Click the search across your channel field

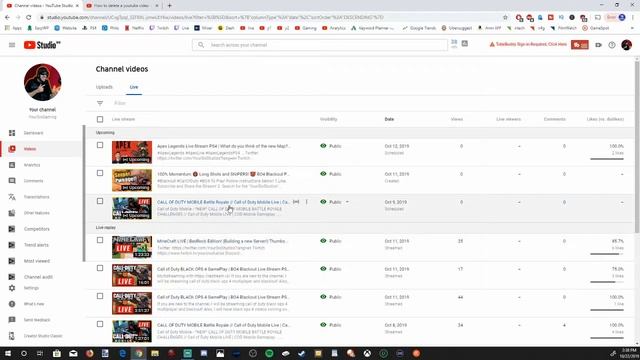point(320,45)
